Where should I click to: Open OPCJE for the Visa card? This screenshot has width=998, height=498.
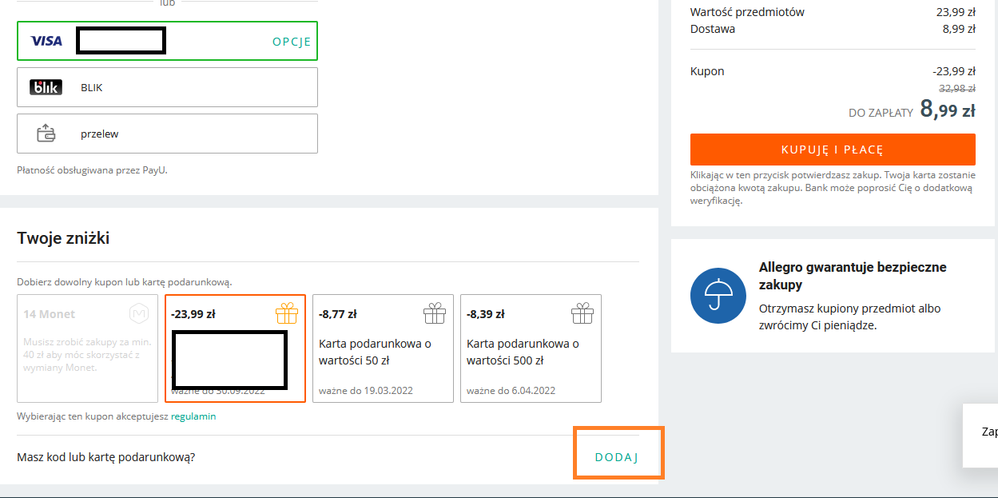tap(292, 42)
